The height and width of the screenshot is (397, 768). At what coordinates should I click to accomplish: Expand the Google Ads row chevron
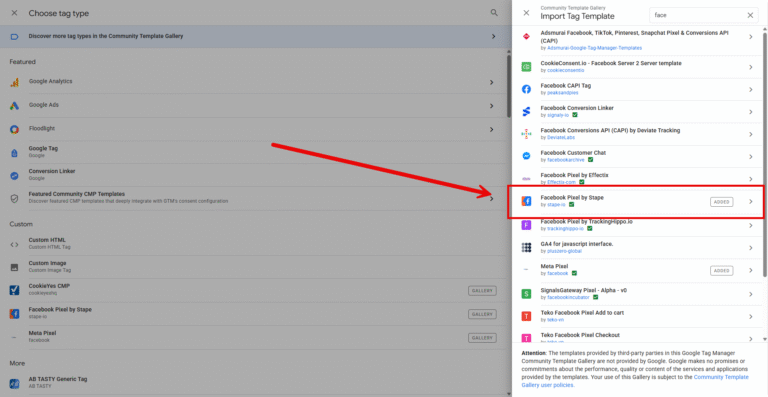491,106
